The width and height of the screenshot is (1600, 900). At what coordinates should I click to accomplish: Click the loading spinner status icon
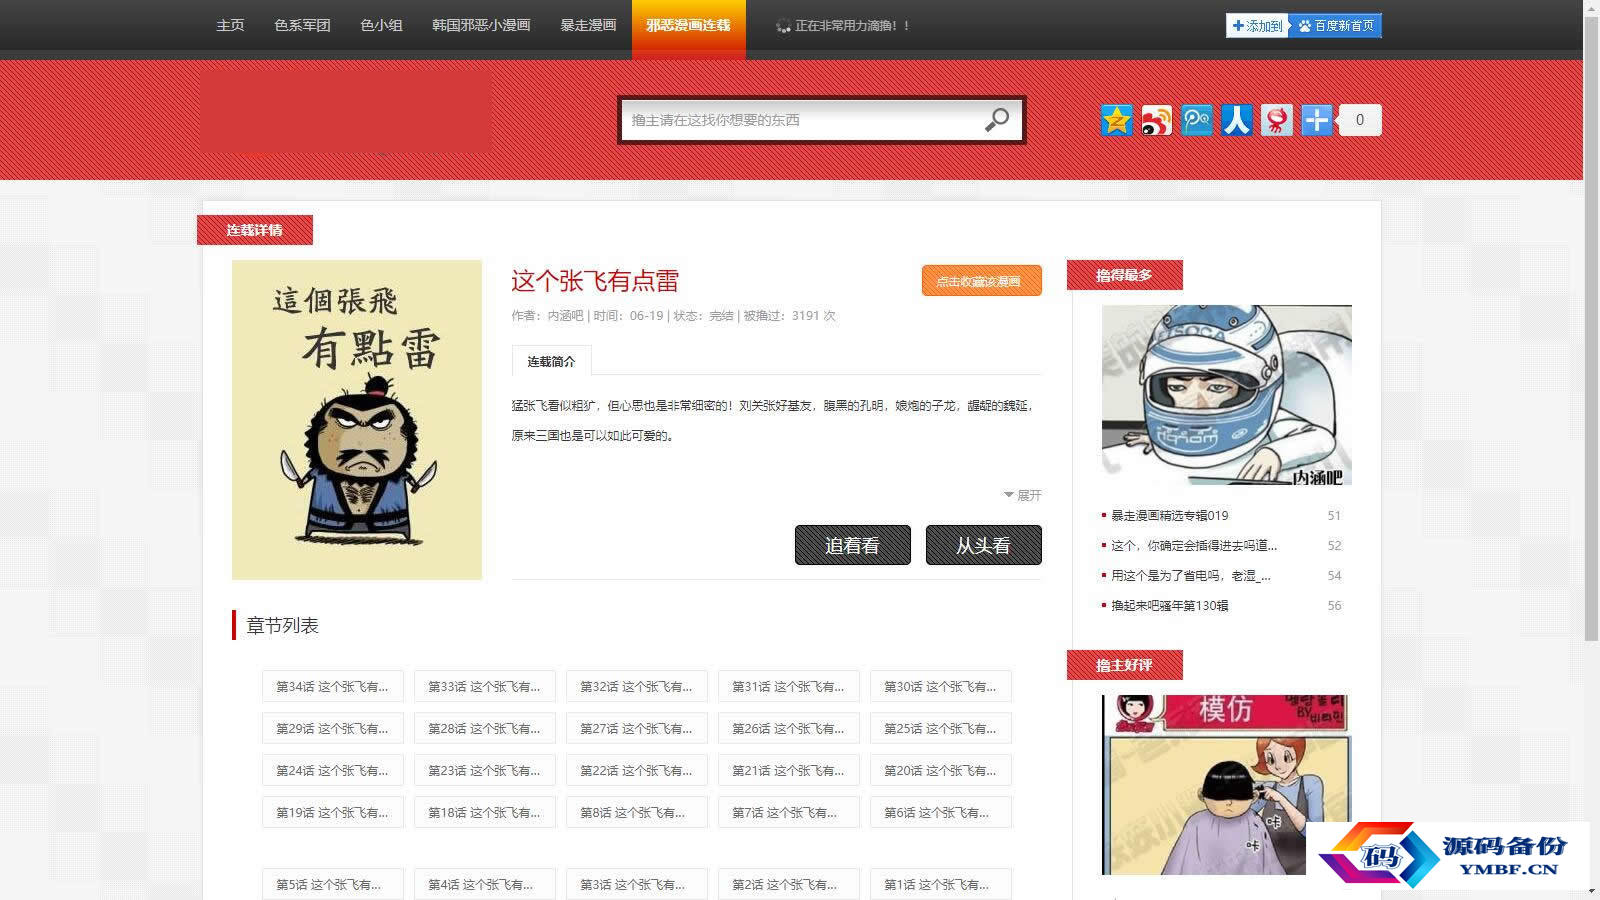[783, 26]
